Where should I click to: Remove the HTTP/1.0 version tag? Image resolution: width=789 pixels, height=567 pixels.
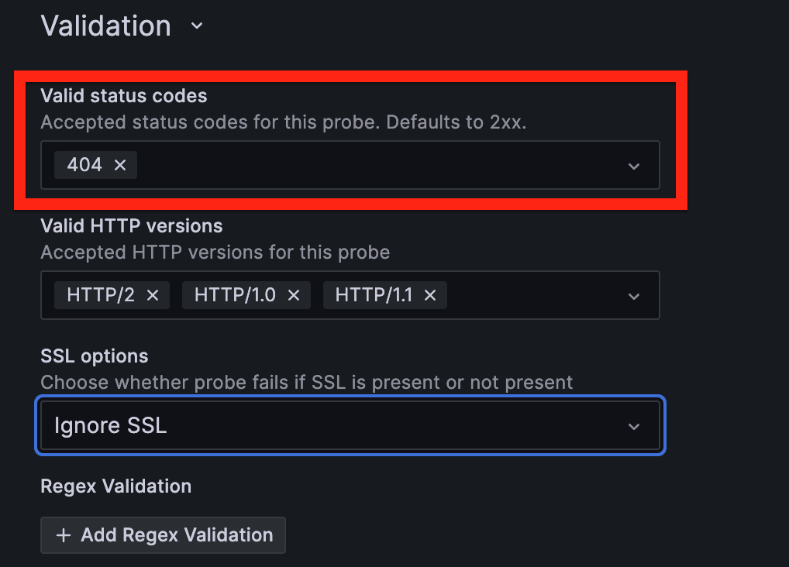[293, 295]
